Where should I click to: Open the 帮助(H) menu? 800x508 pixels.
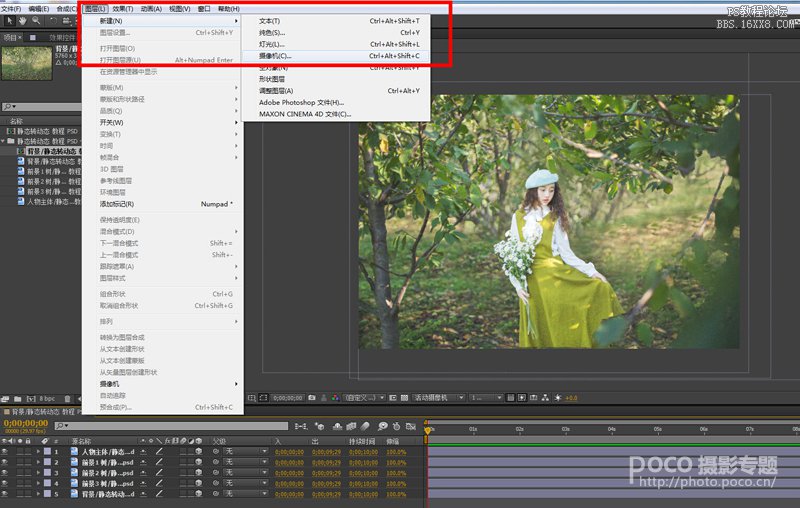click(x=229, y=9)
